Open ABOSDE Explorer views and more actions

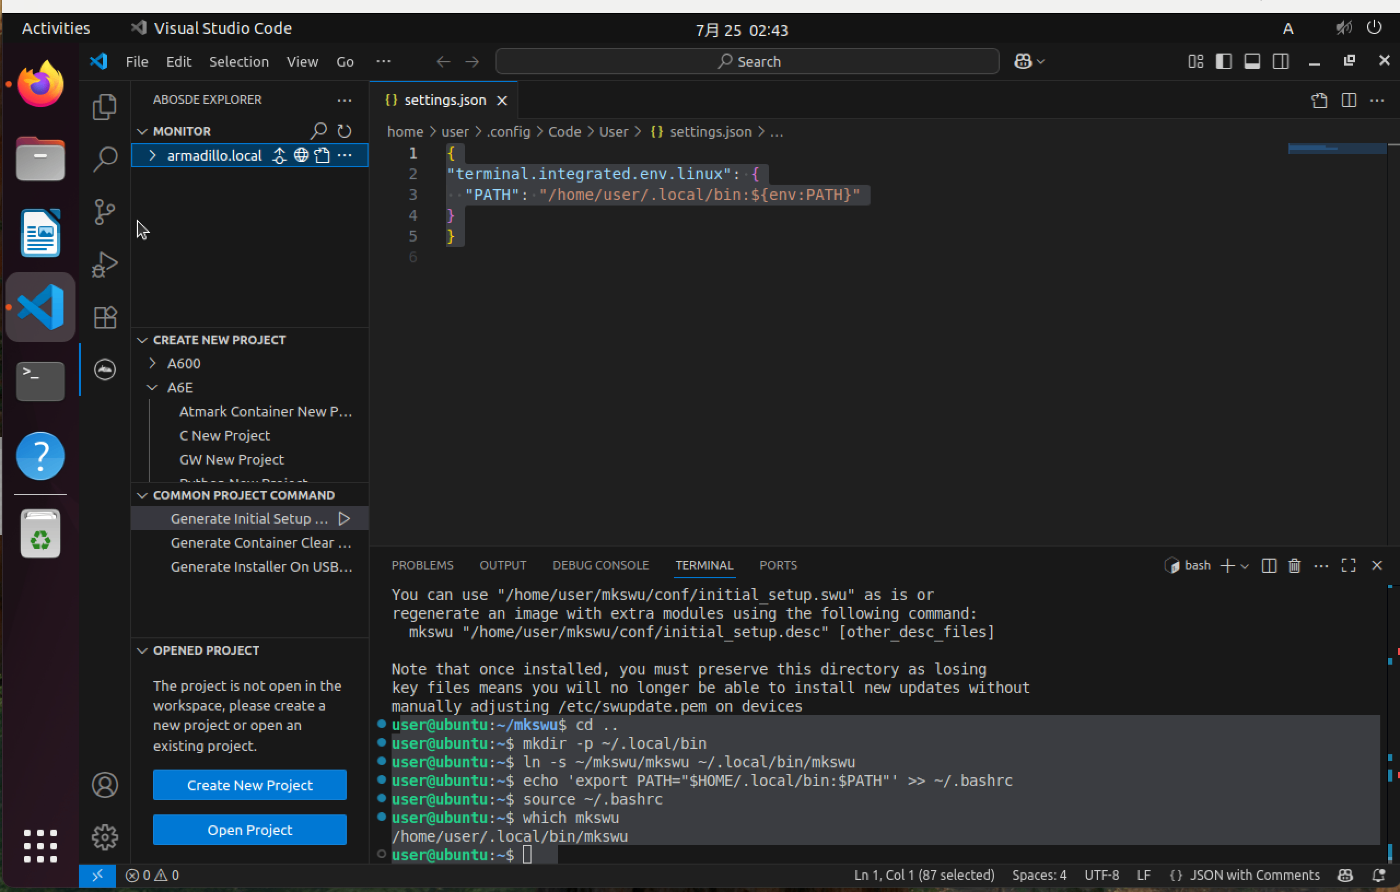(344, 100)
